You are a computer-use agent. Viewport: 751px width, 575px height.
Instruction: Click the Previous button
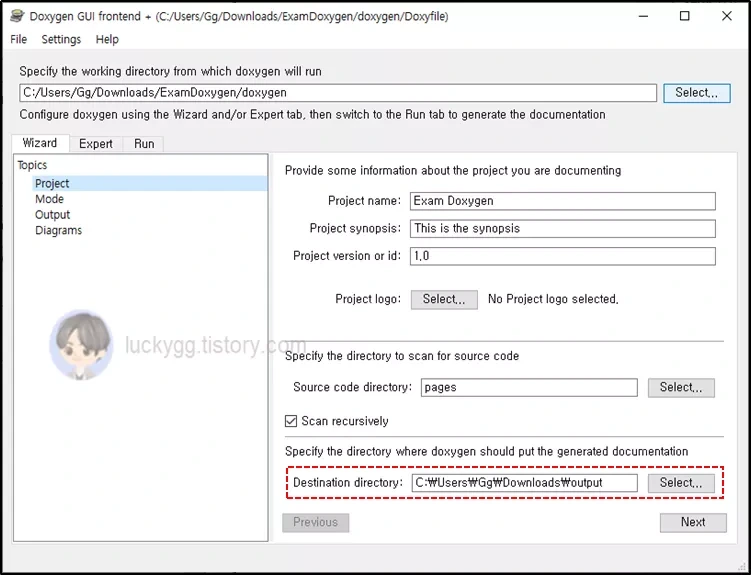(x=316, y=522)
